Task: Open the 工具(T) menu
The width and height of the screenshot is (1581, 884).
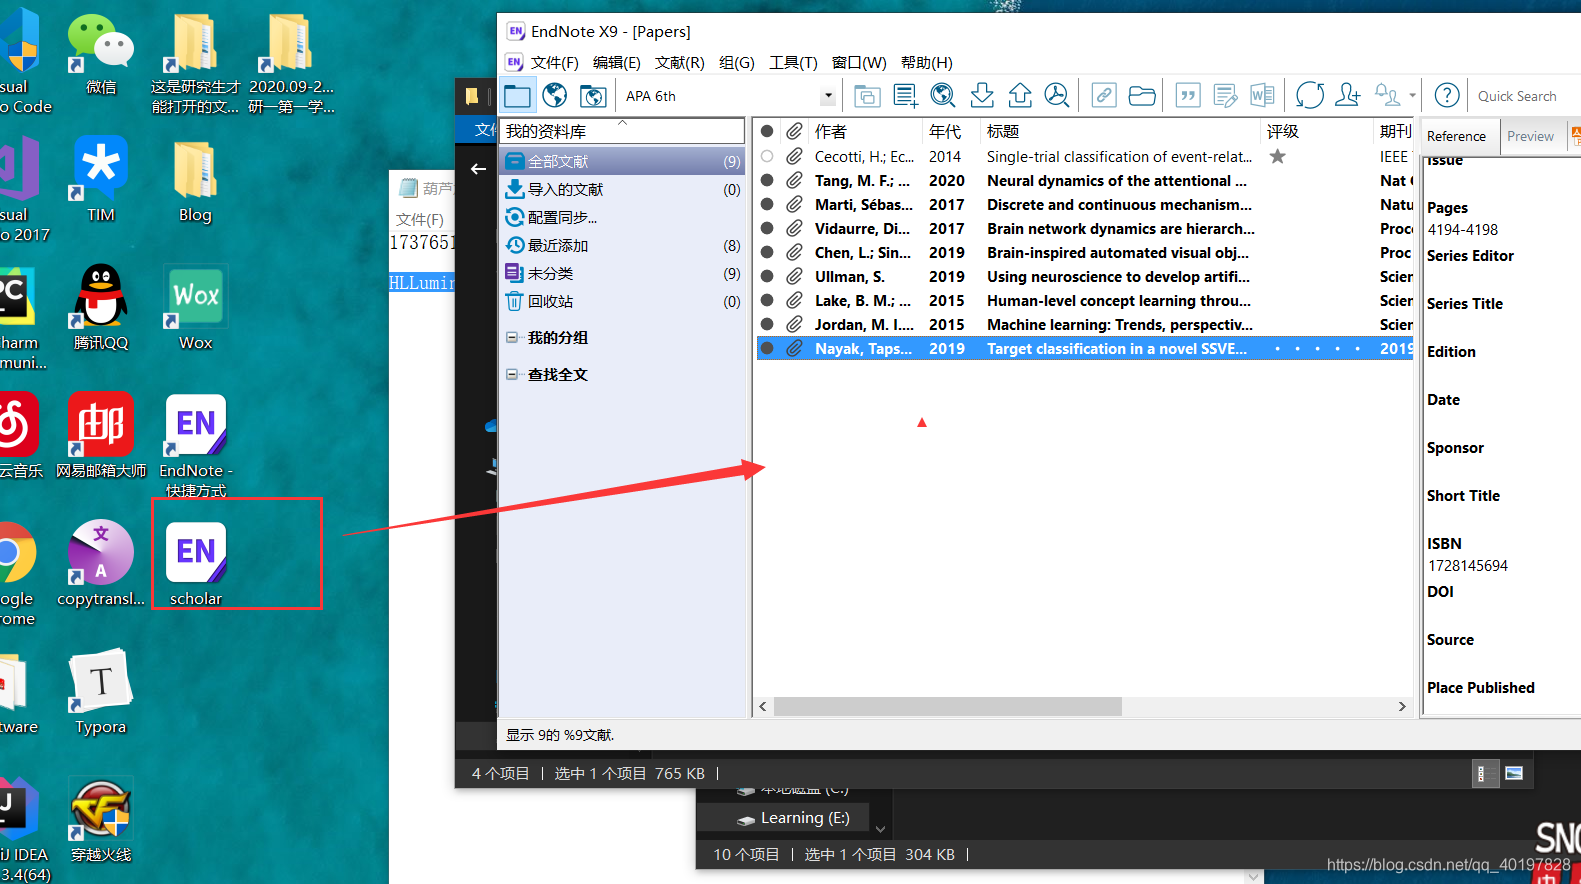Action: click(x=793, y=62)
